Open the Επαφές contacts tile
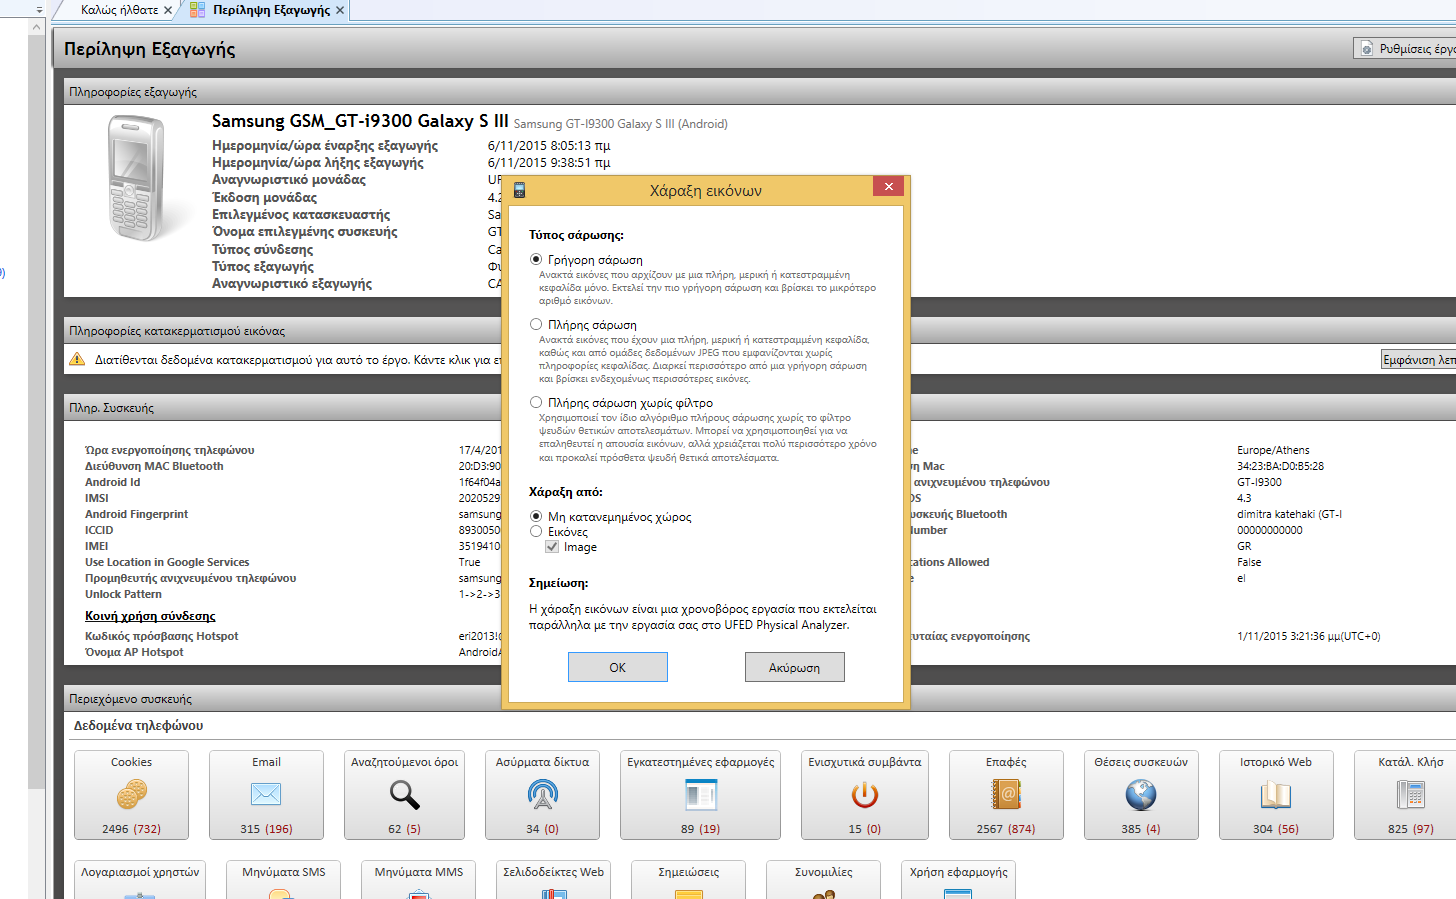 click(x=1006, y=795)
